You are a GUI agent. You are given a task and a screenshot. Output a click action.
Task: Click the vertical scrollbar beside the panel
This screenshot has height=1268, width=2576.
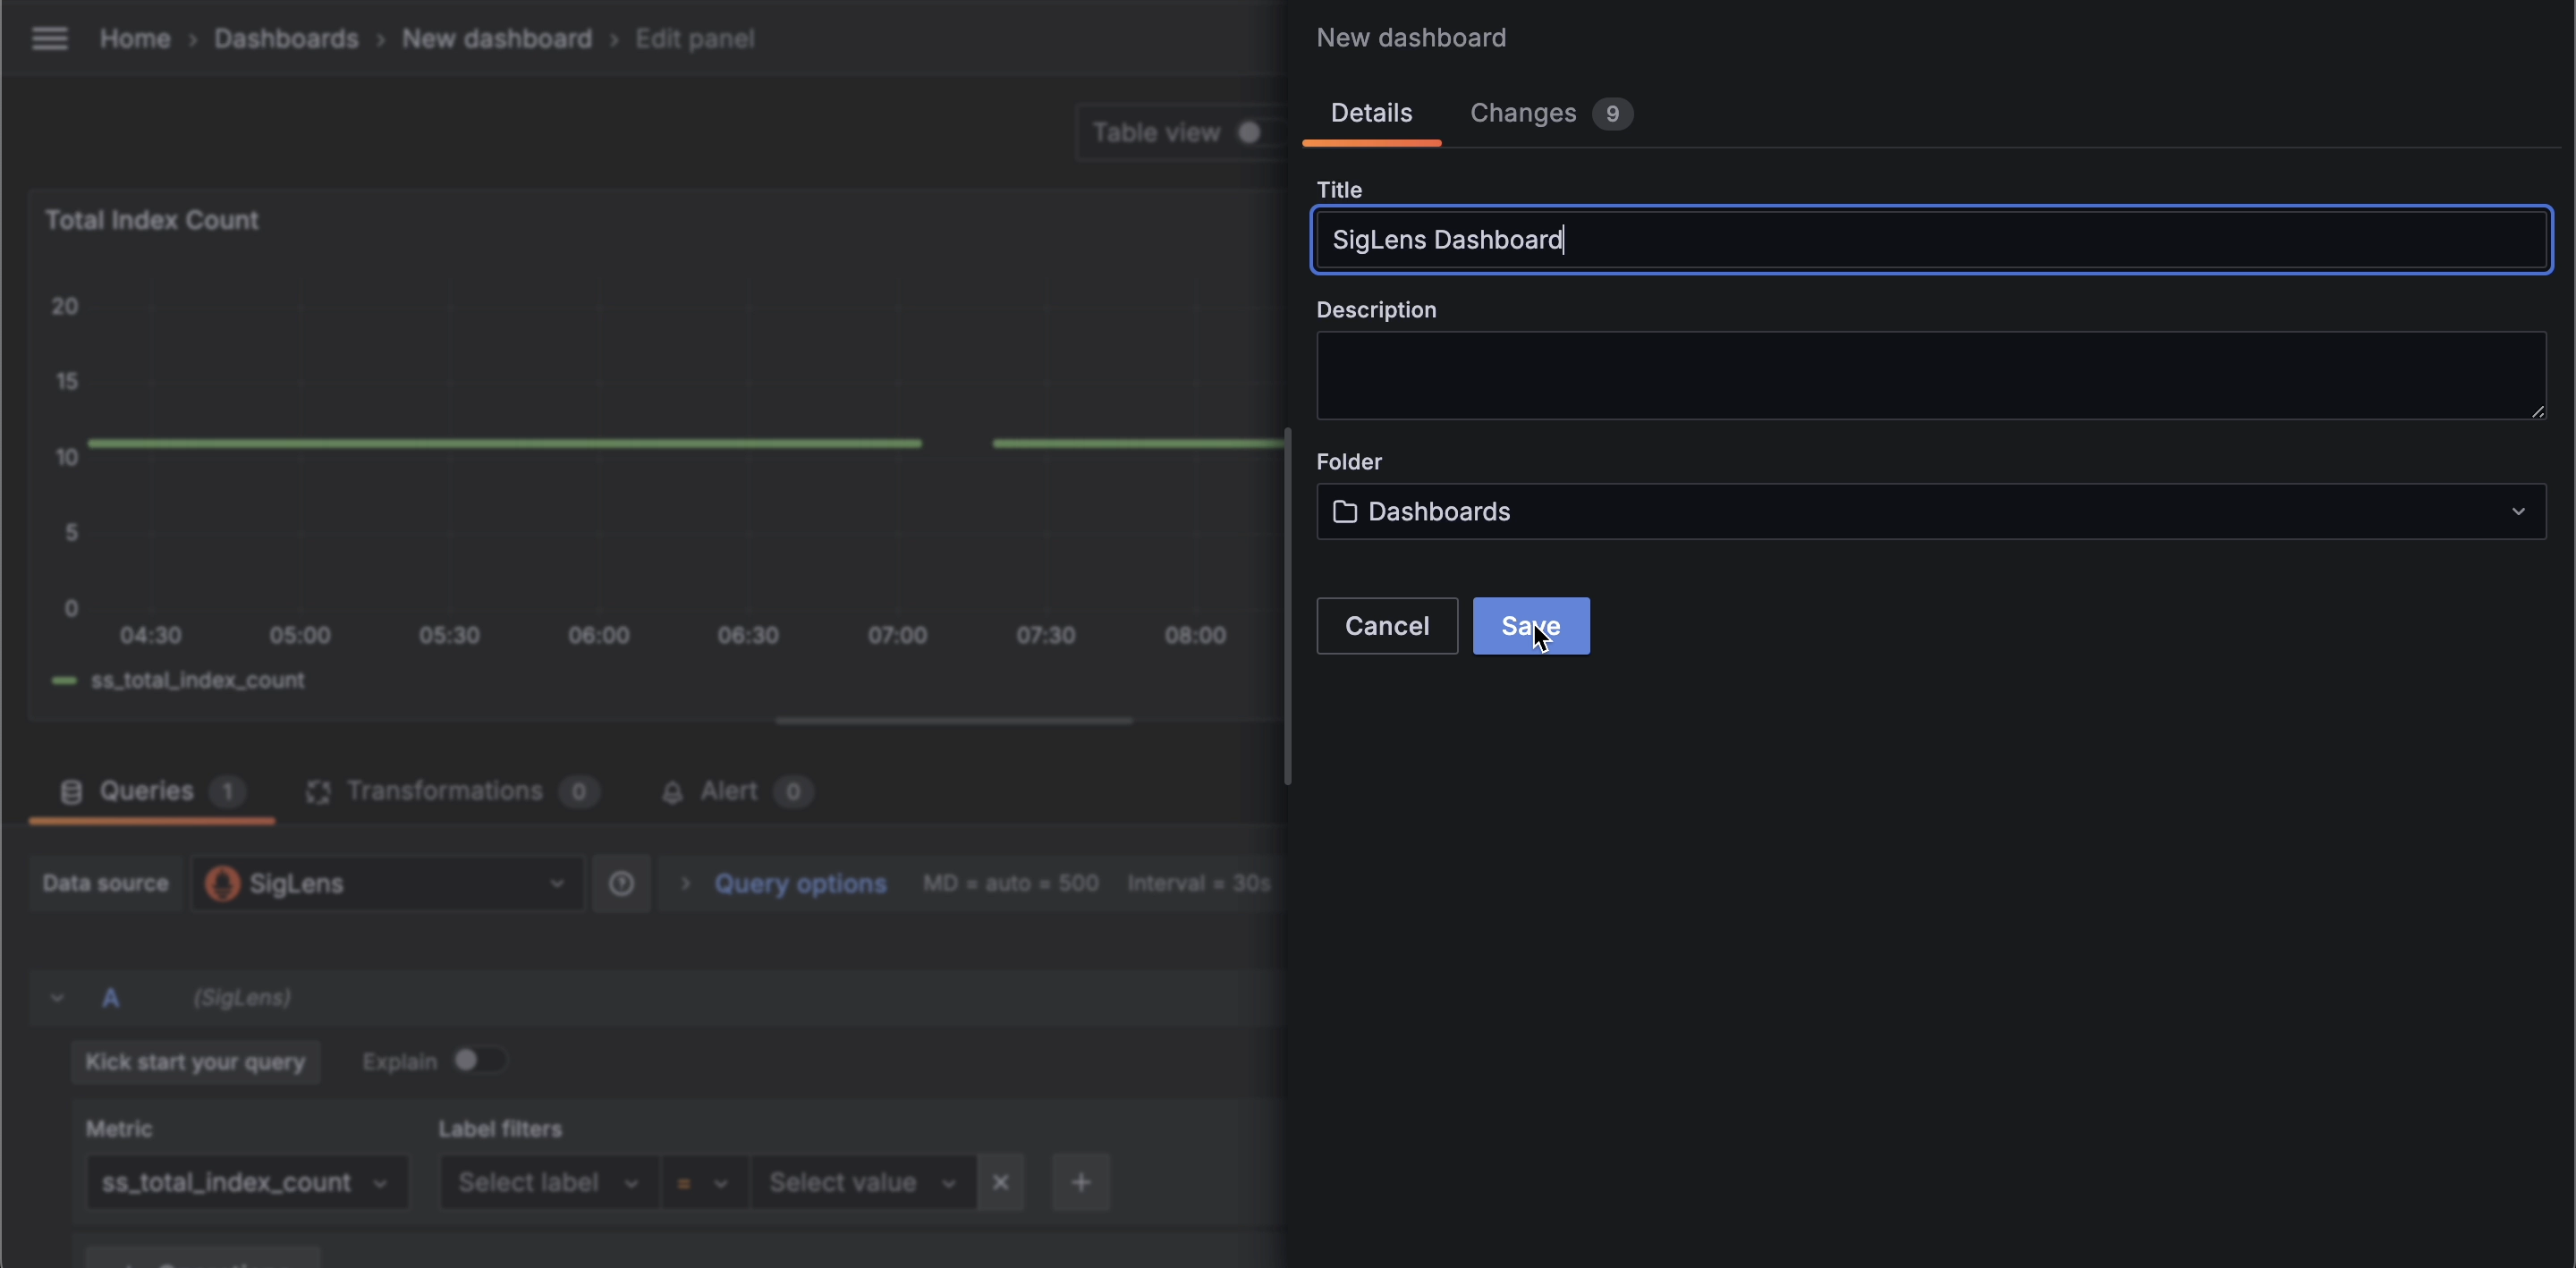point(1287,606)
